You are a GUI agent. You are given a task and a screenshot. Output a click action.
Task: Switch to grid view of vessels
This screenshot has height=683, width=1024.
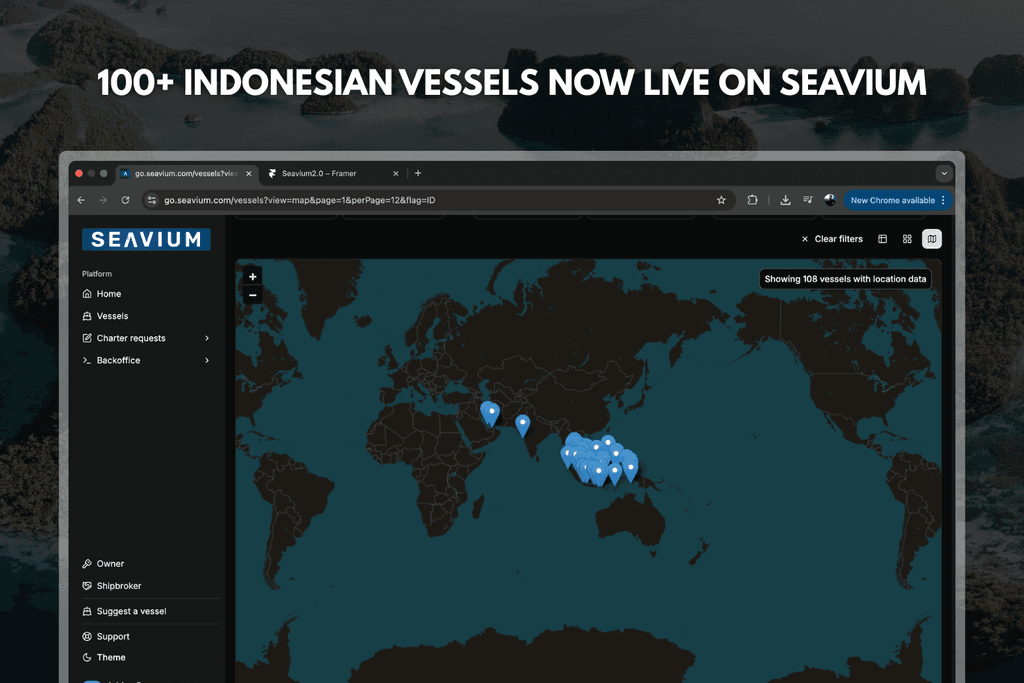(906, 239)
